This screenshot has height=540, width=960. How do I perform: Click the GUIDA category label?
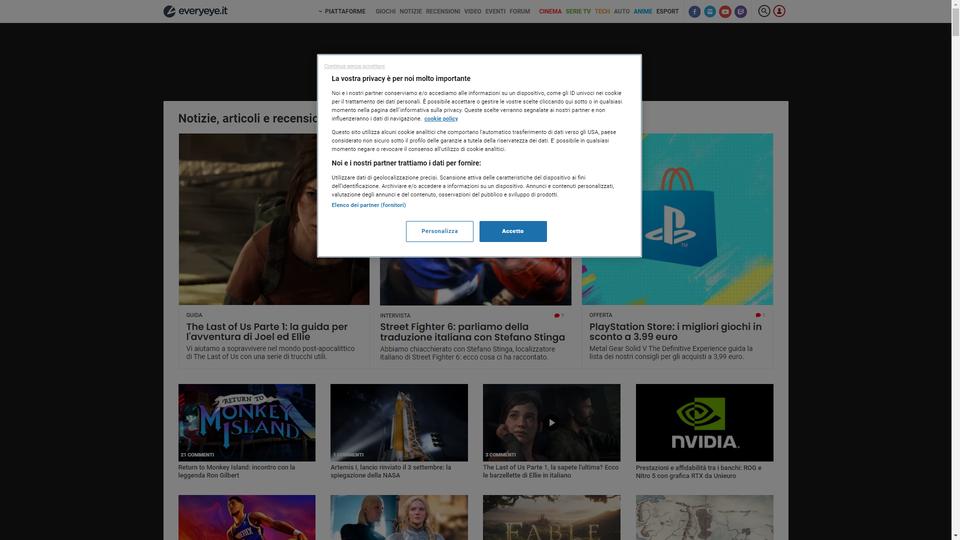(194, 315)
